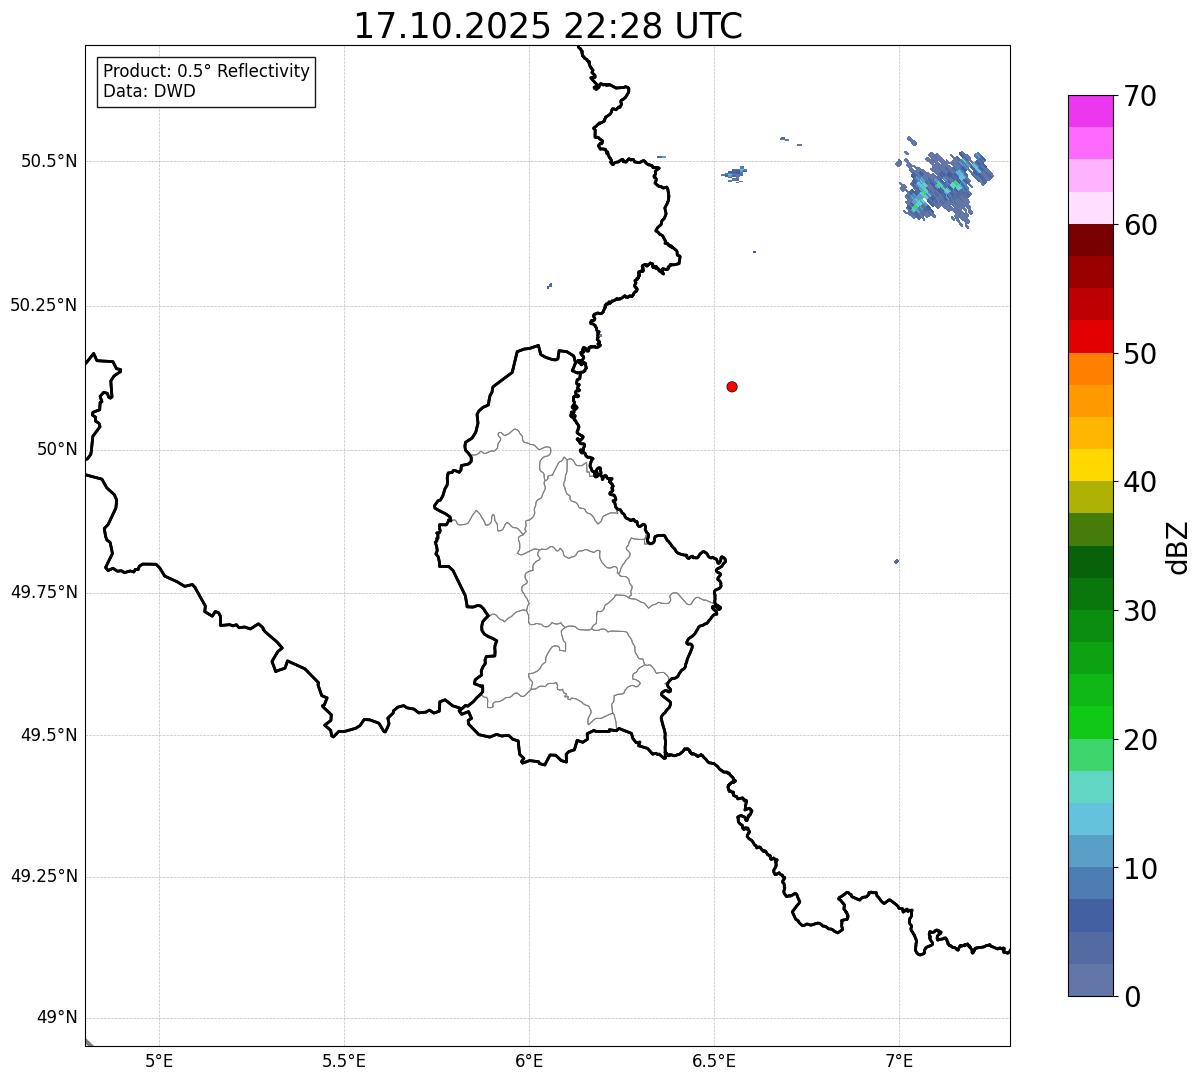The height and width of the screenshot is (1081, 1202).
Task: Click the 49.25°N latitude label
Action: [43, 876]
